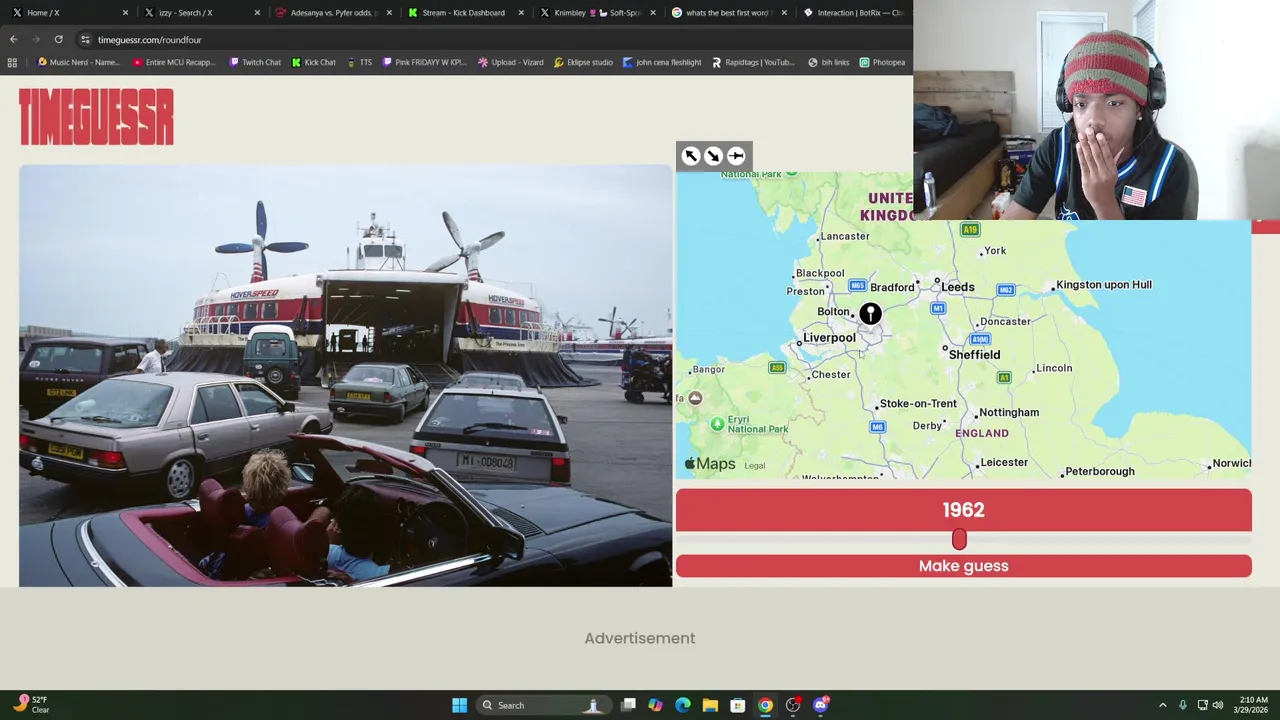The height and width of the screenshot is (720, 1280).
Task: Open bih links bookmark
Action: pos(828,62)
